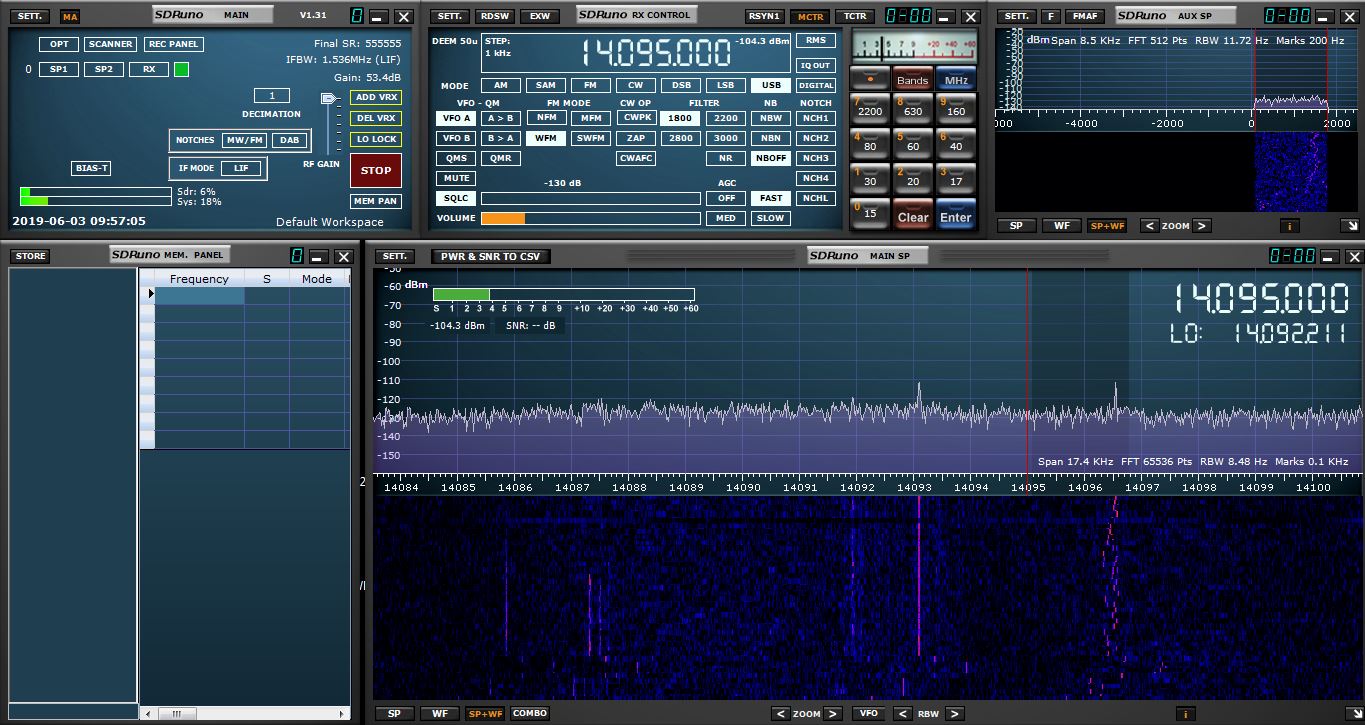Select the SP view in Main SP
The image size is (1365, 725).
click(394, 713)
